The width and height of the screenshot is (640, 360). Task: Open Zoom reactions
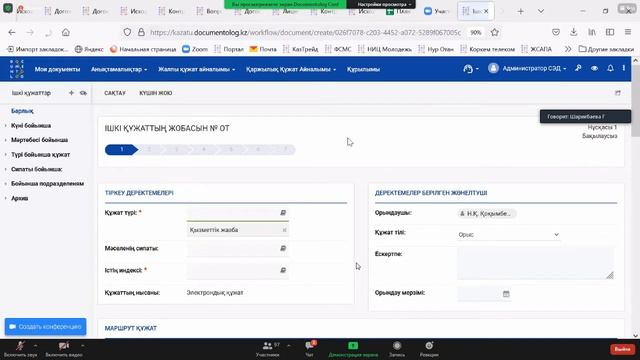[429, 349]
